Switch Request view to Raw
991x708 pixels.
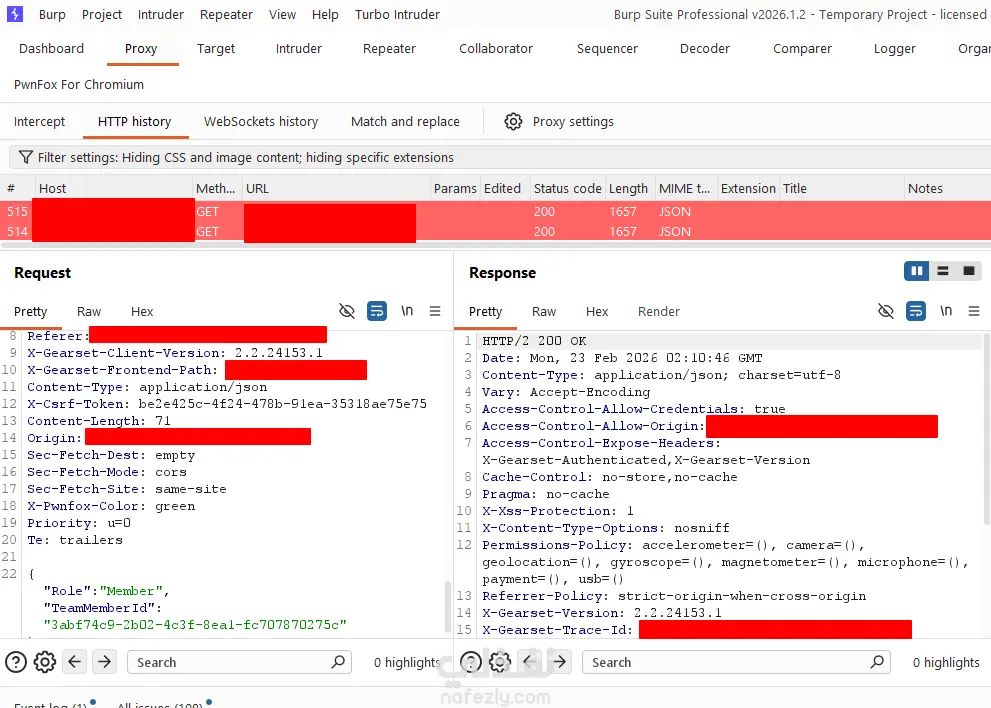[x=89, y=312]
